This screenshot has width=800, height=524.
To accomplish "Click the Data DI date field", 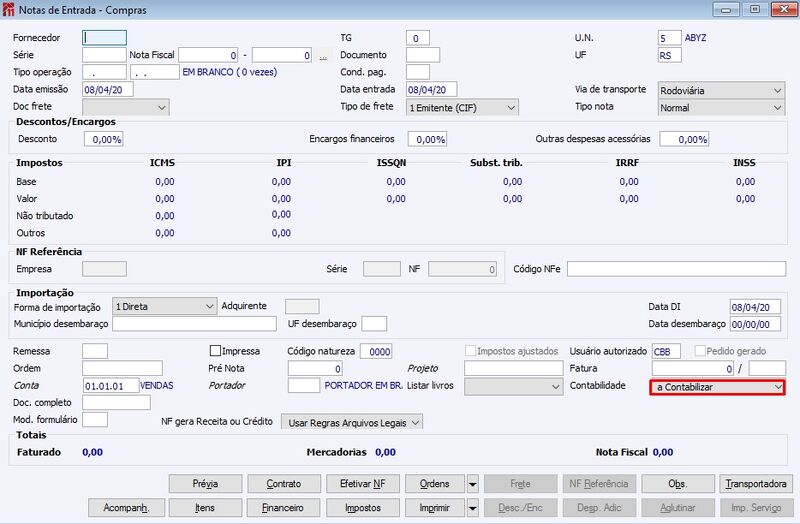I will (x=755, y=307).
